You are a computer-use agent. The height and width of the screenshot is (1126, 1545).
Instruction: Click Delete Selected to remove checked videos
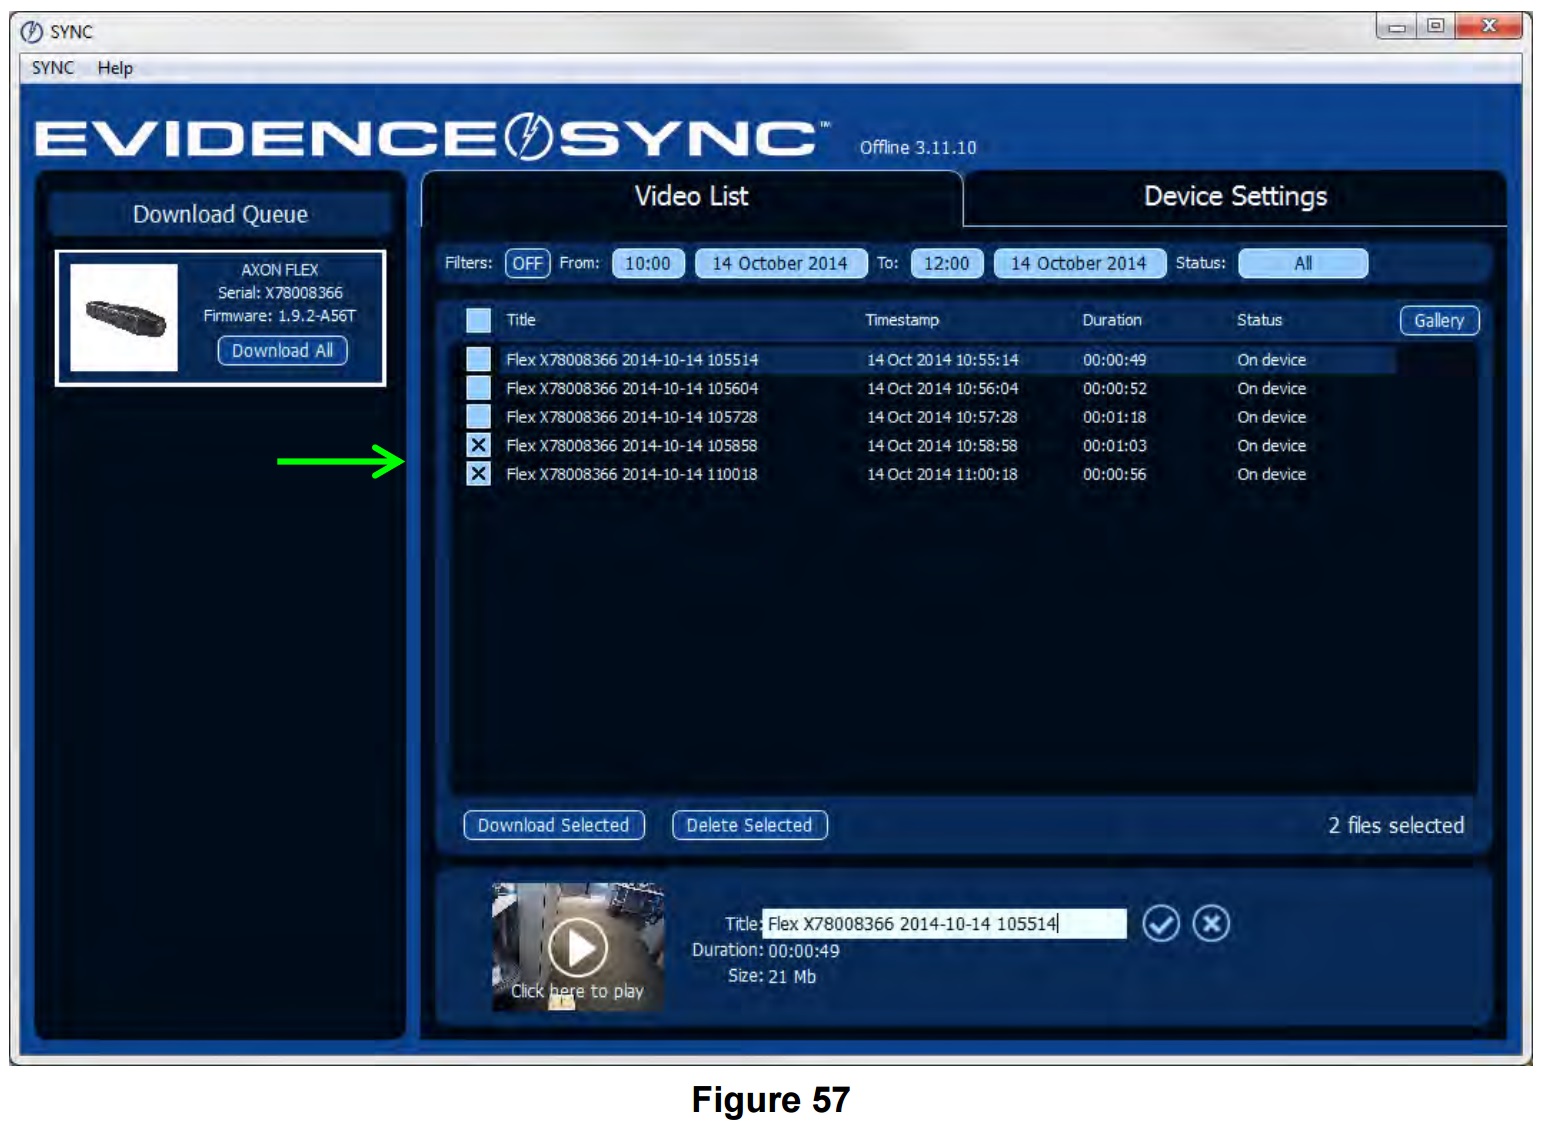[x=750, y=825]
